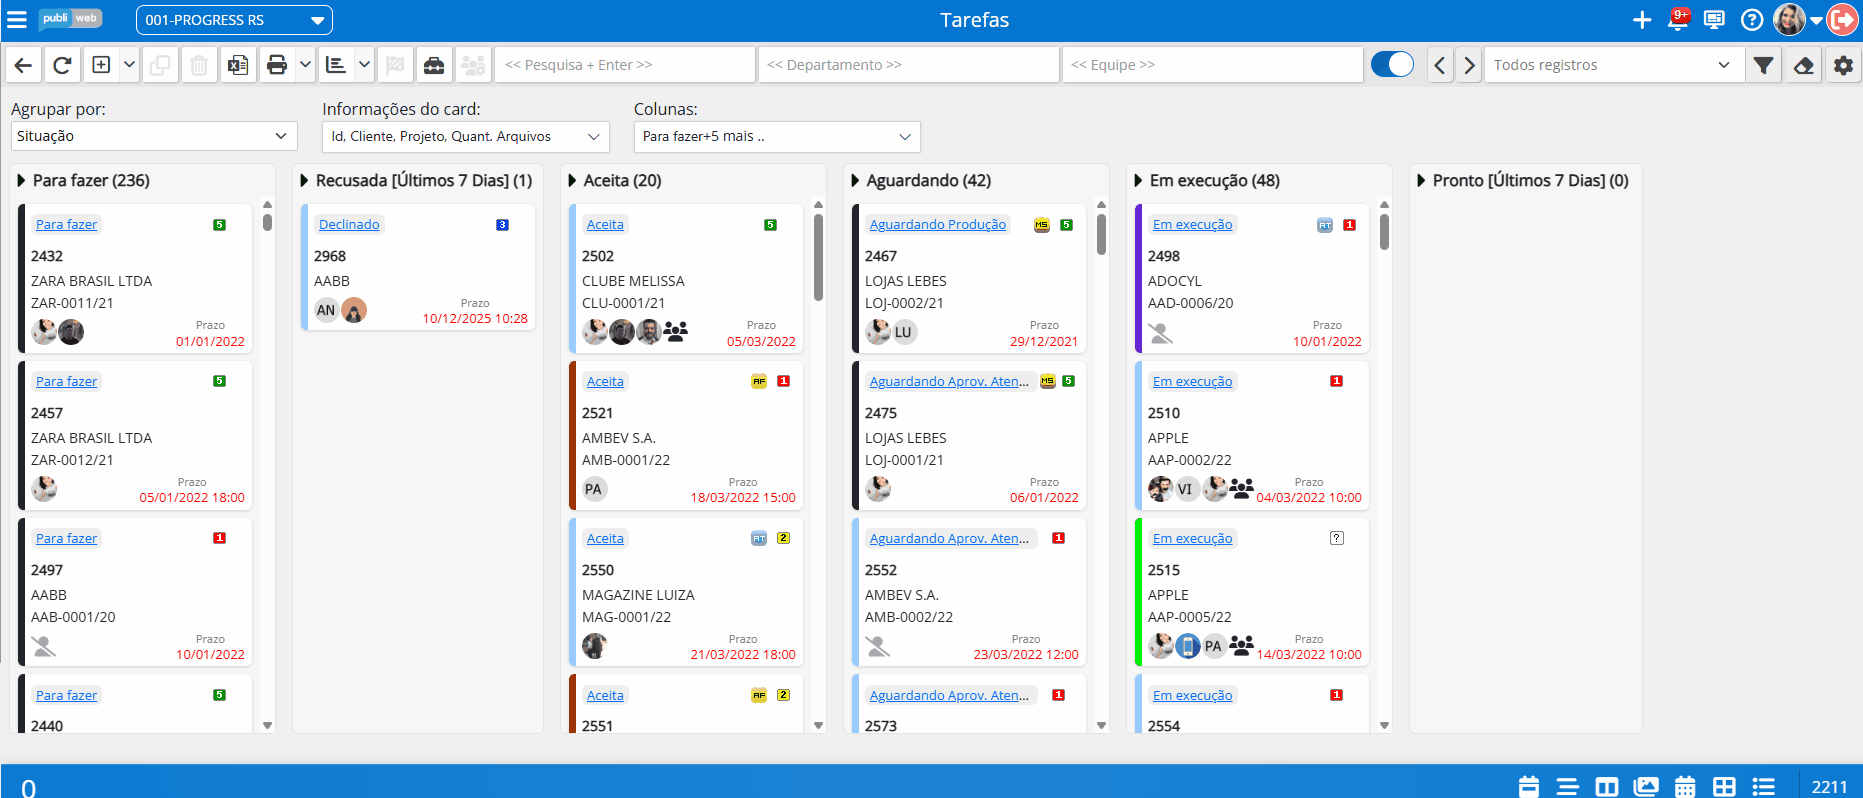This screenshot has width=1863, height=798.
Task: Open the briefcase toolbox icon
Action: coord(434,65)
